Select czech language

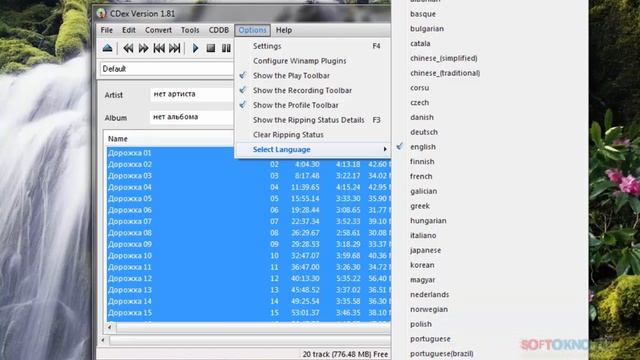click(420, 102)
